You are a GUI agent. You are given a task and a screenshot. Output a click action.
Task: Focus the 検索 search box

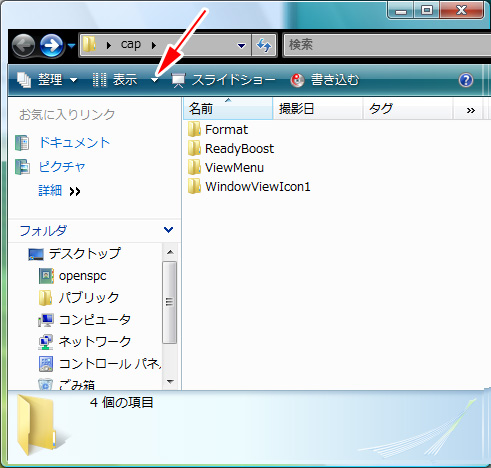coord(387,45)
